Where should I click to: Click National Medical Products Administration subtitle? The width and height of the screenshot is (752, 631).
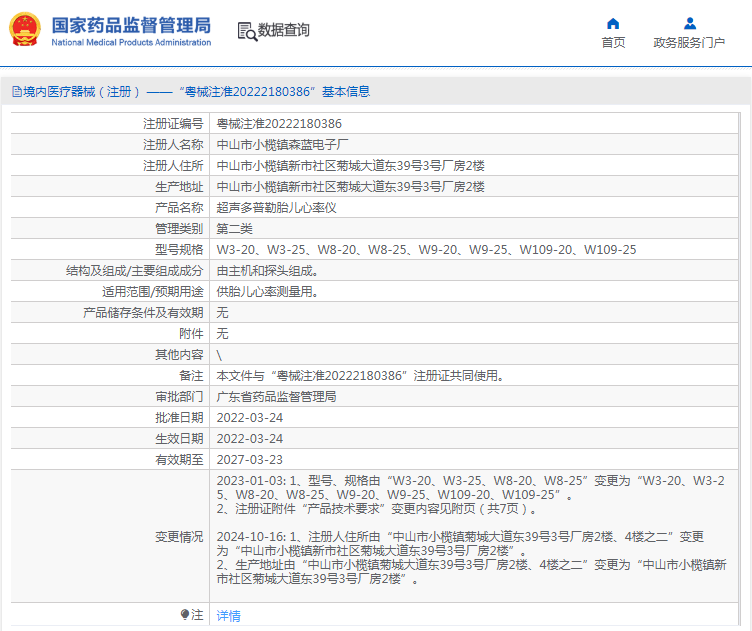(x=131, y=42)
